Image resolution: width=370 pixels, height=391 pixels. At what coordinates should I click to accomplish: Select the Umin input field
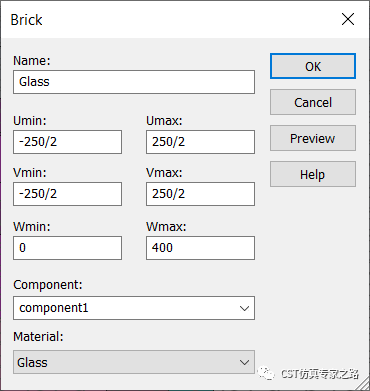67,142
